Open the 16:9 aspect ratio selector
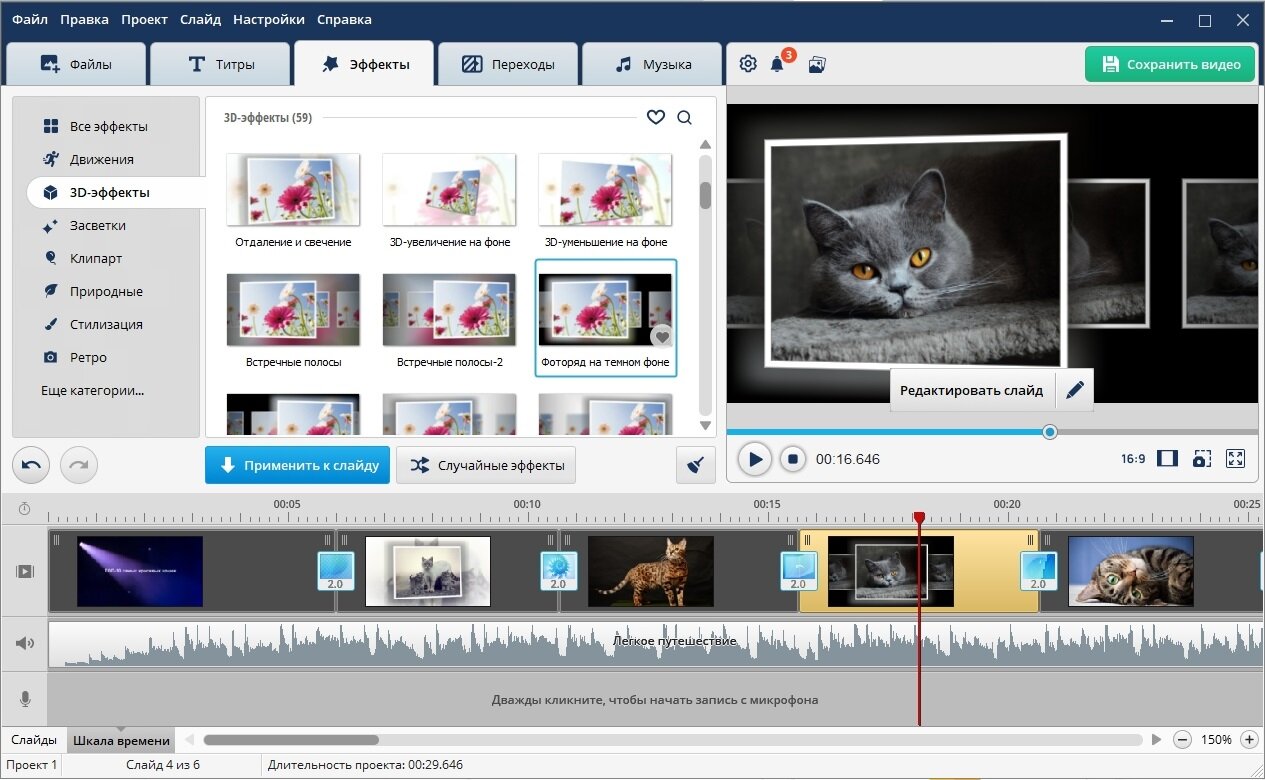This screenshot has height=780, width=1265. tap(1133, 459)
